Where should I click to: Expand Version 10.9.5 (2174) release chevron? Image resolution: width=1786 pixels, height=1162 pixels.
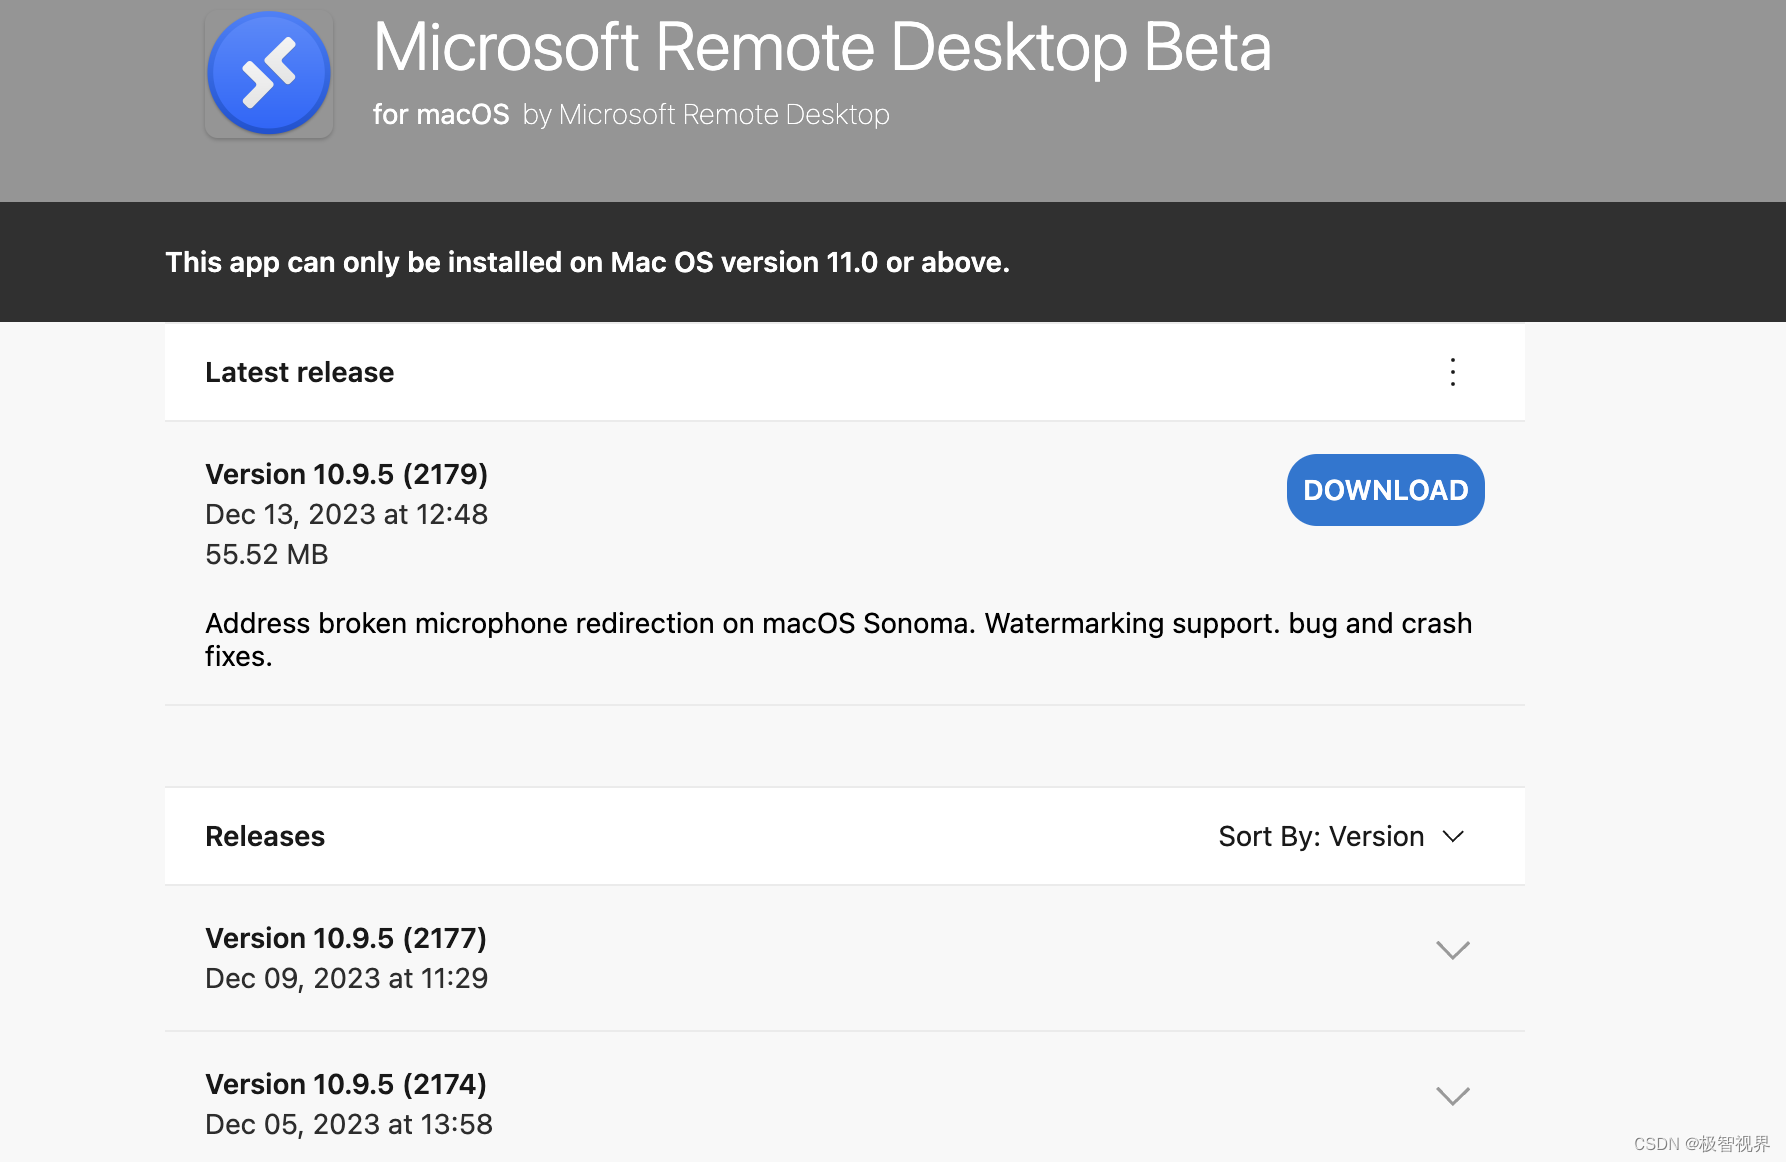[x=1453, y=1096]
